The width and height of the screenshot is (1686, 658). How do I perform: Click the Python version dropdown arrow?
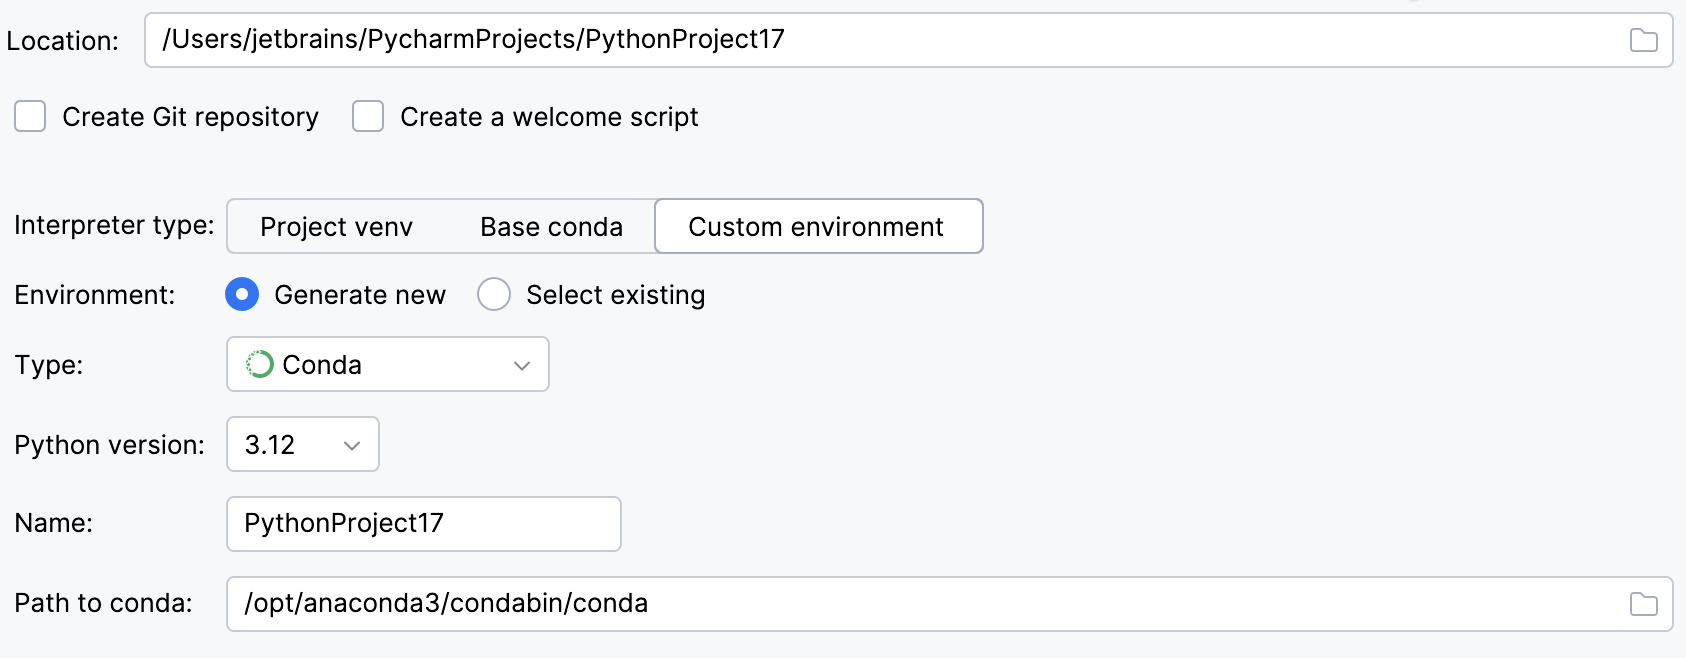(x=351, y=445)
